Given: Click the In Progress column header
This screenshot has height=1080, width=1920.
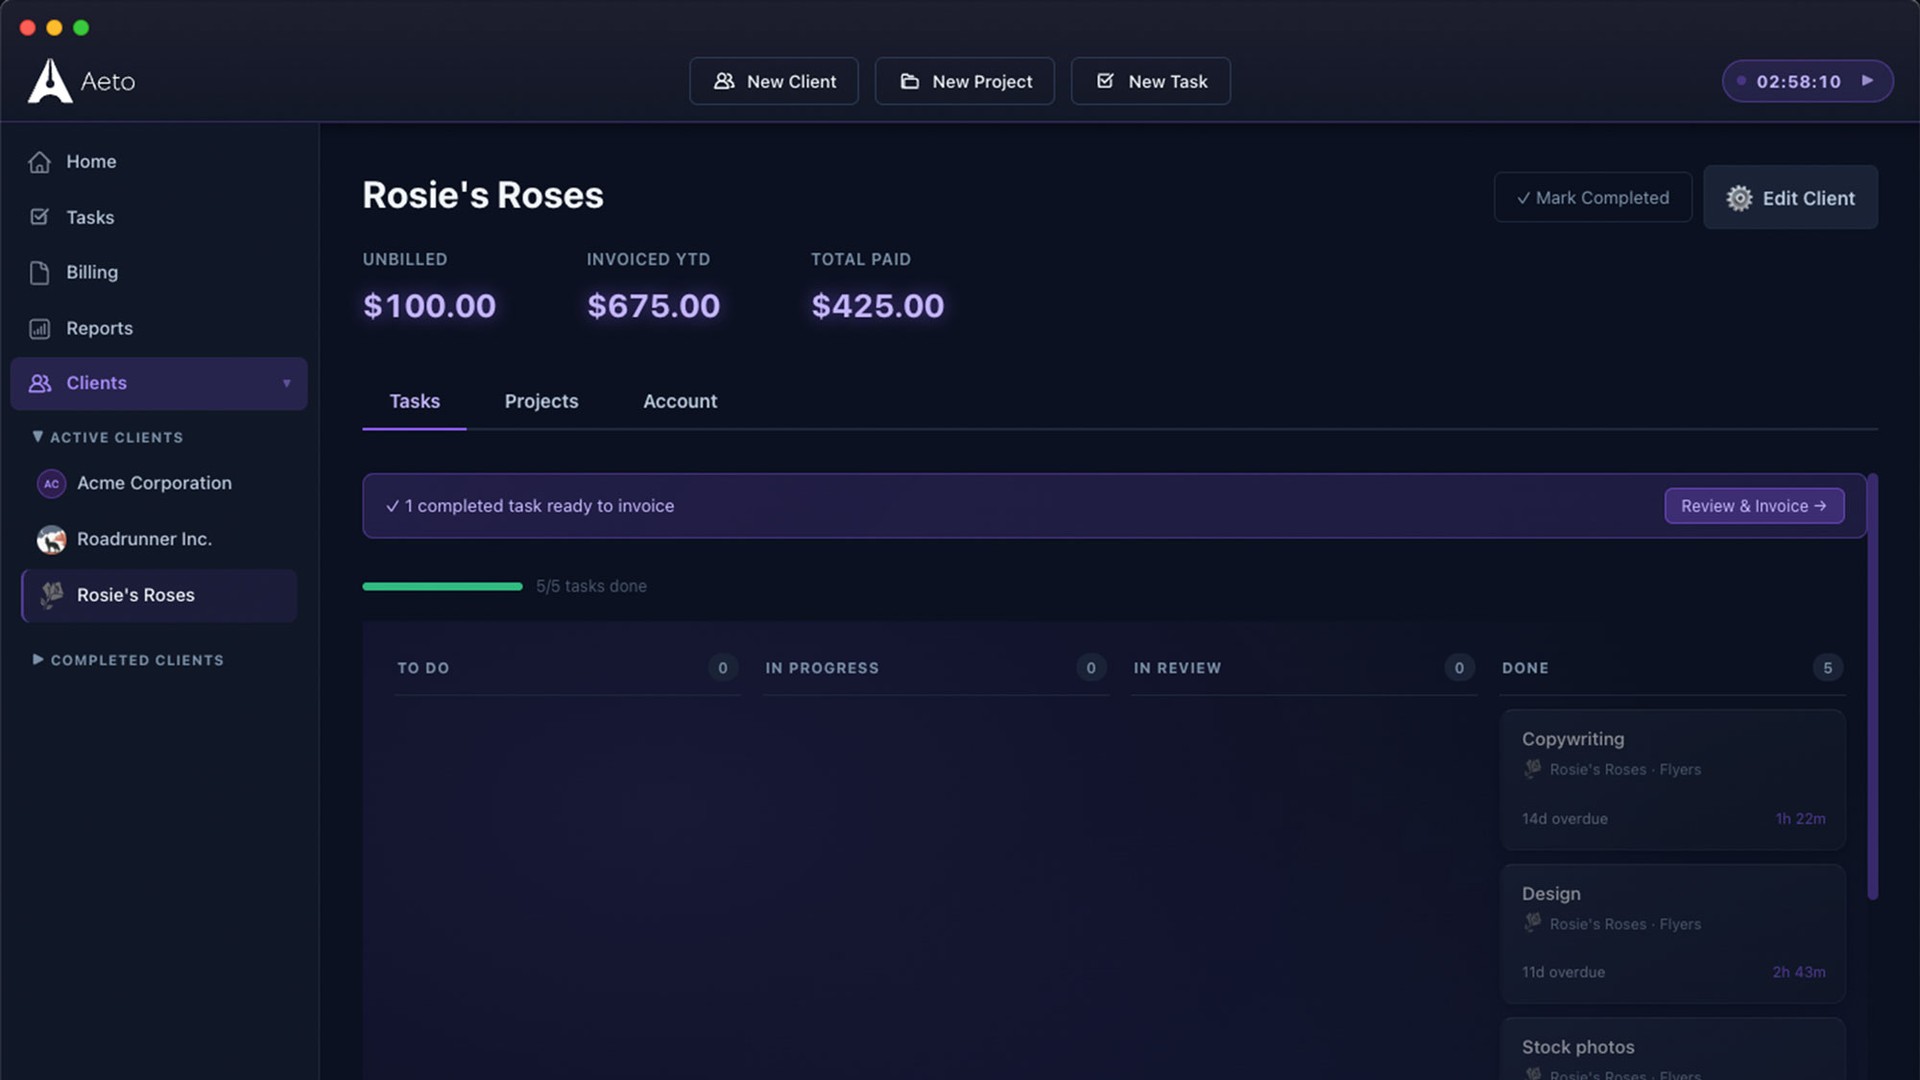Looking at the screenshot, I should click(x=822, y=668).
